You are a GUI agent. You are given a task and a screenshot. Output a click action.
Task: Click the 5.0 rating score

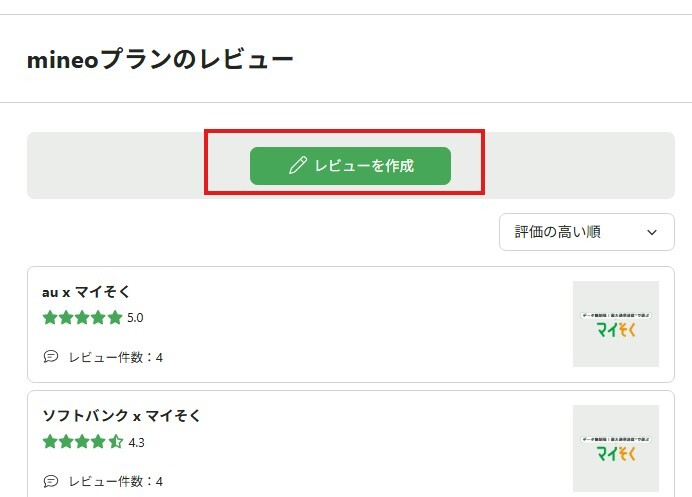coord(135,318)
